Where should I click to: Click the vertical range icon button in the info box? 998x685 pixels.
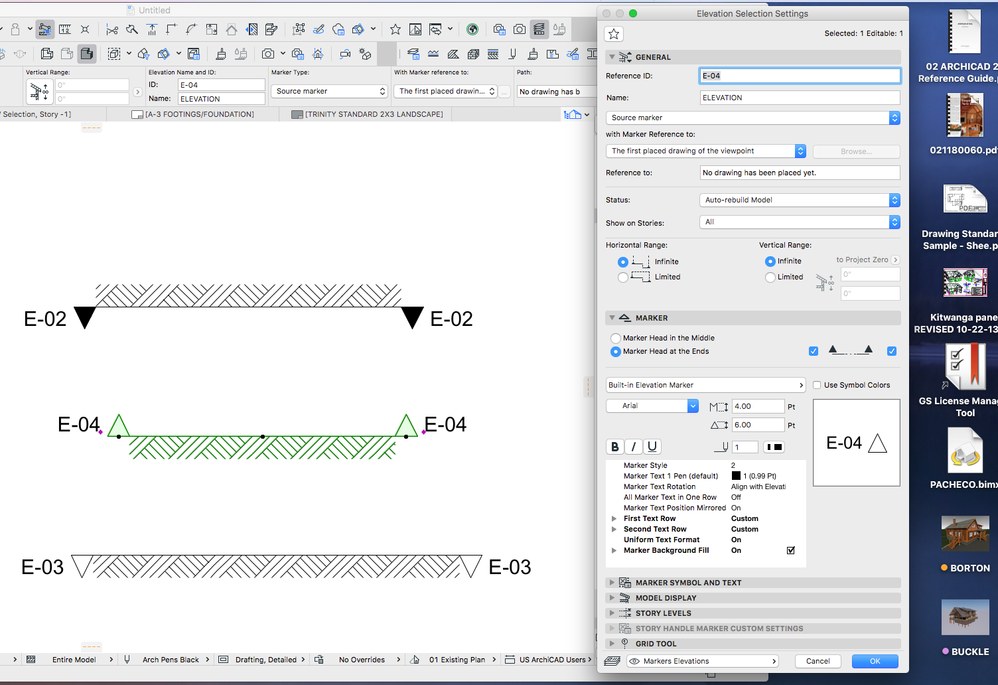click(x=38, y=92)
